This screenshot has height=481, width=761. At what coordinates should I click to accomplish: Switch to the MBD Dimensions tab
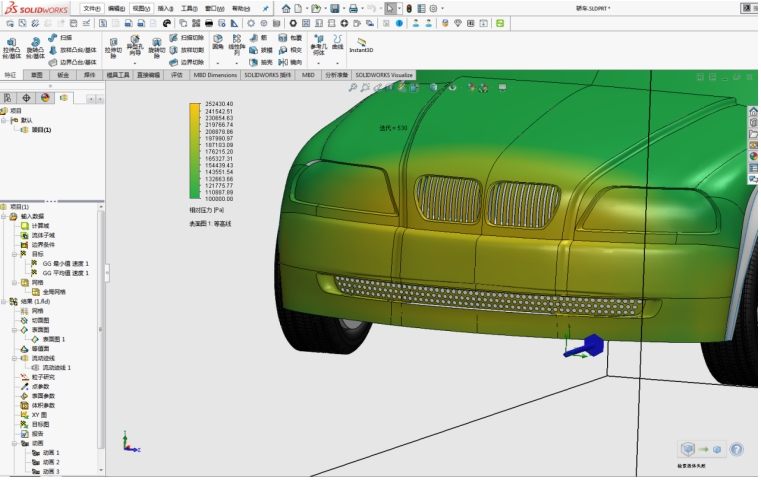tap(215, 74)
